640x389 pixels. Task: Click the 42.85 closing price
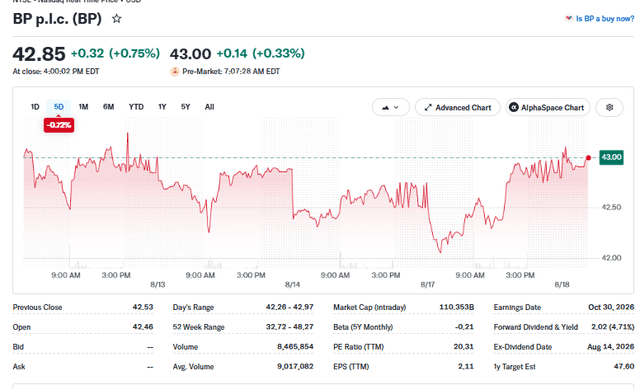pyautogui.click(x=39, y=54)
